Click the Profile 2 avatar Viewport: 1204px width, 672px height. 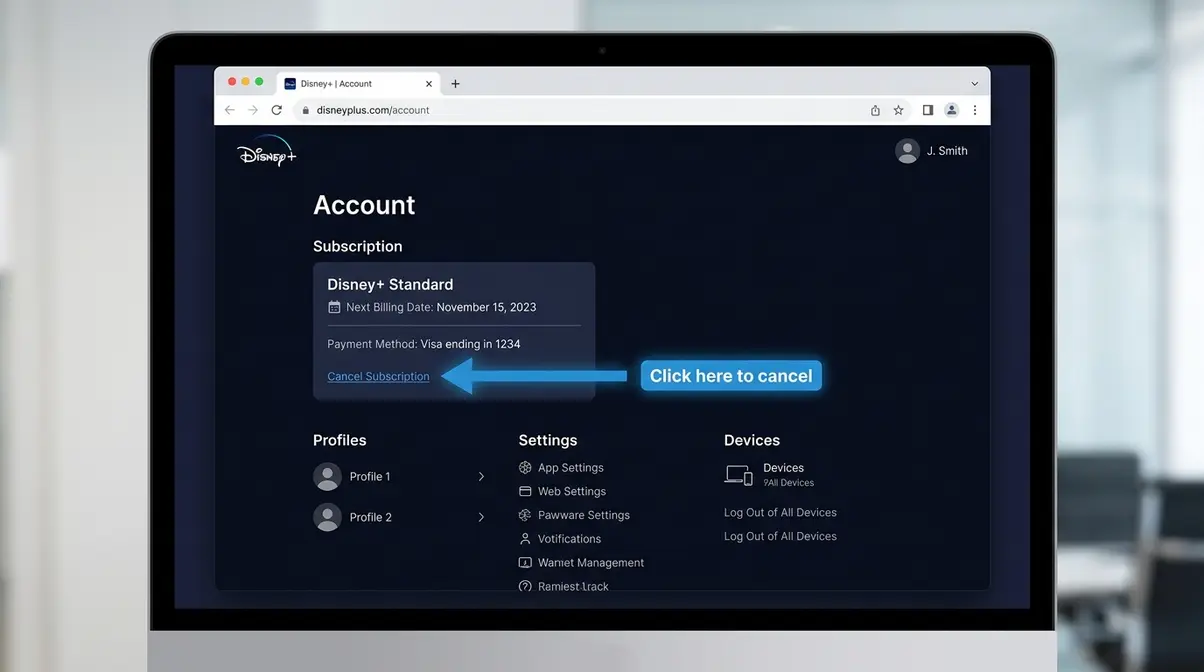[327, 517]
